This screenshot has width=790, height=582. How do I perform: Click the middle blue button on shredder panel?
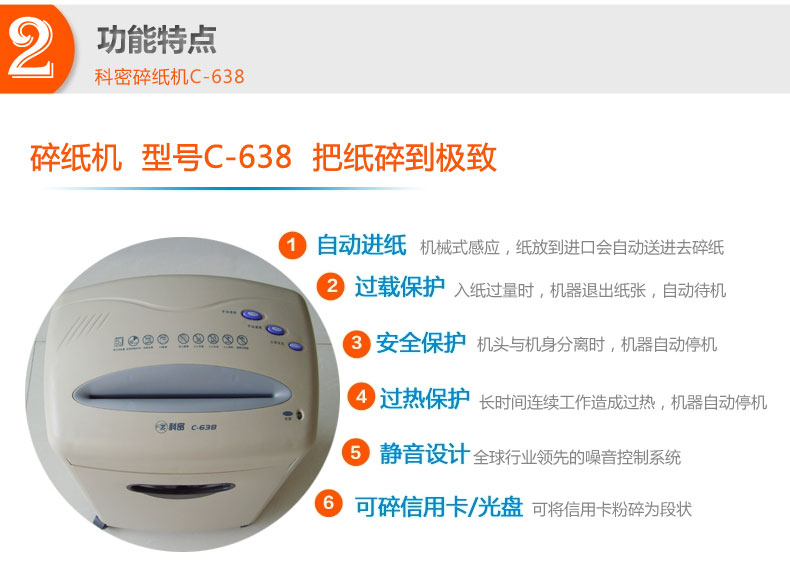point(275,331)
